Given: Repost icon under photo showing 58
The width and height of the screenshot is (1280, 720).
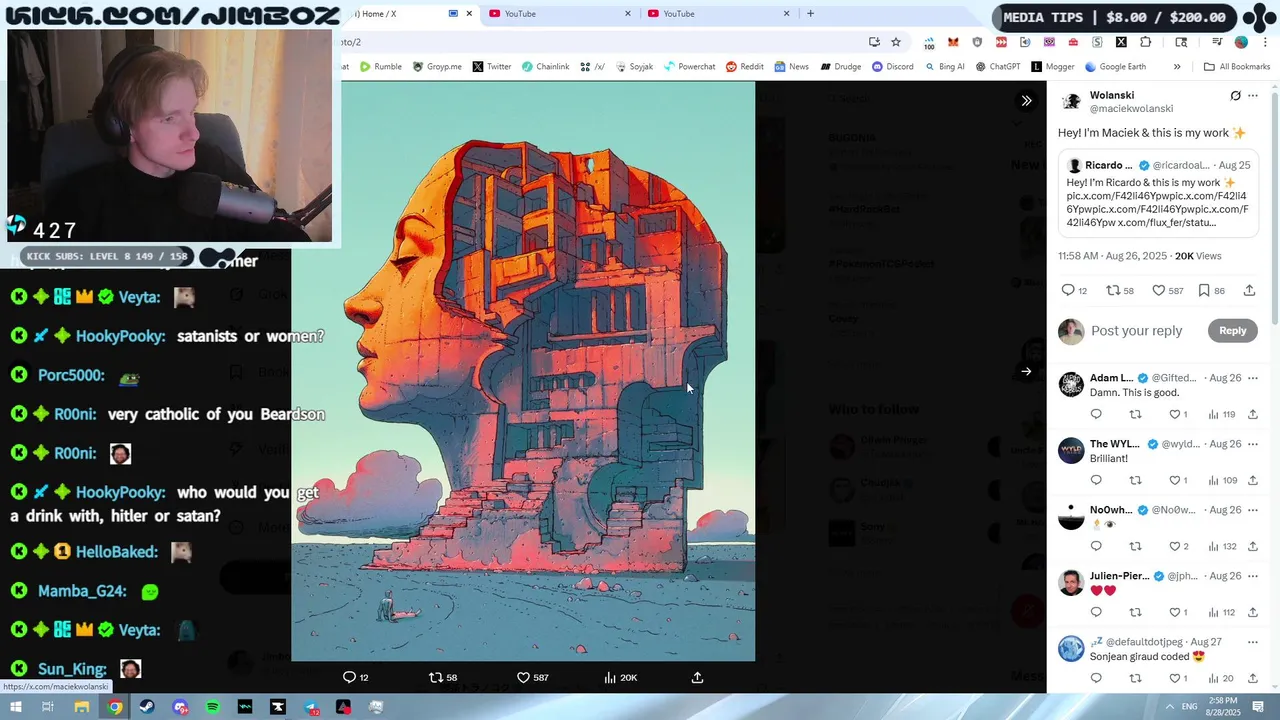Looking at the screenshot, I should 442,677.
